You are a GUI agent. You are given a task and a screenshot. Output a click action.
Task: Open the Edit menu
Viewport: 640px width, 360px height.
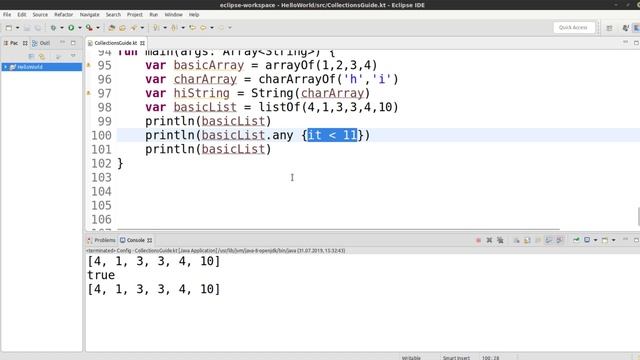22,15
